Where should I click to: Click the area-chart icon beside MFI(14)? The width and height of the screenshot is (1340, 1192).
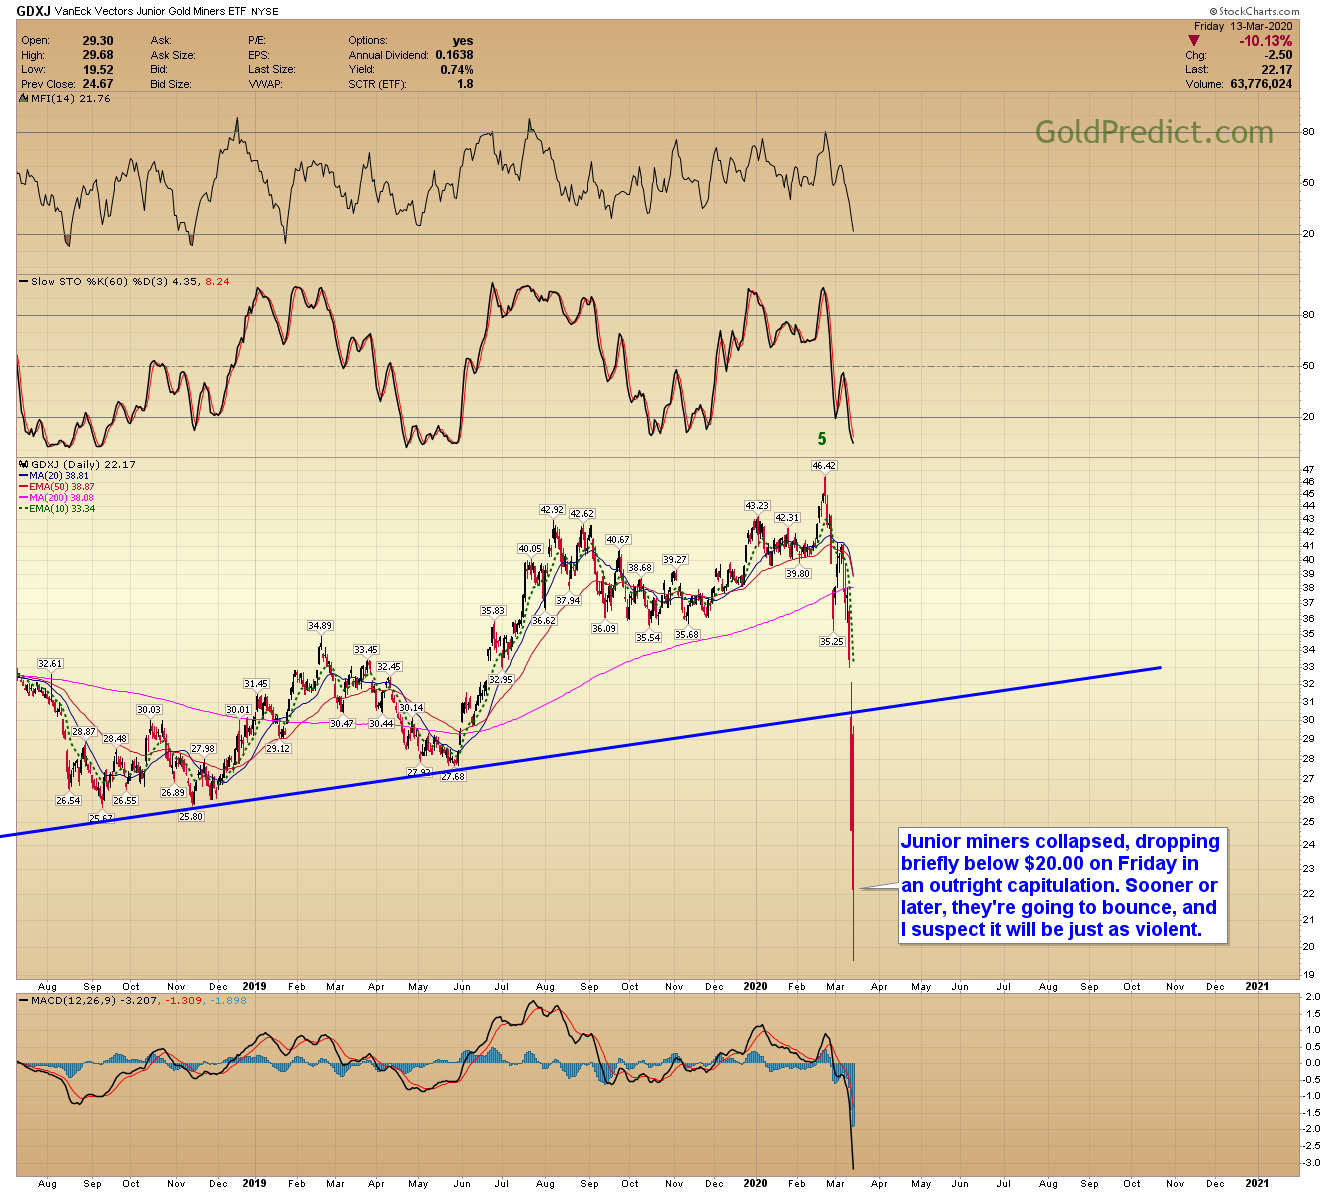click(x=23, y=99)
